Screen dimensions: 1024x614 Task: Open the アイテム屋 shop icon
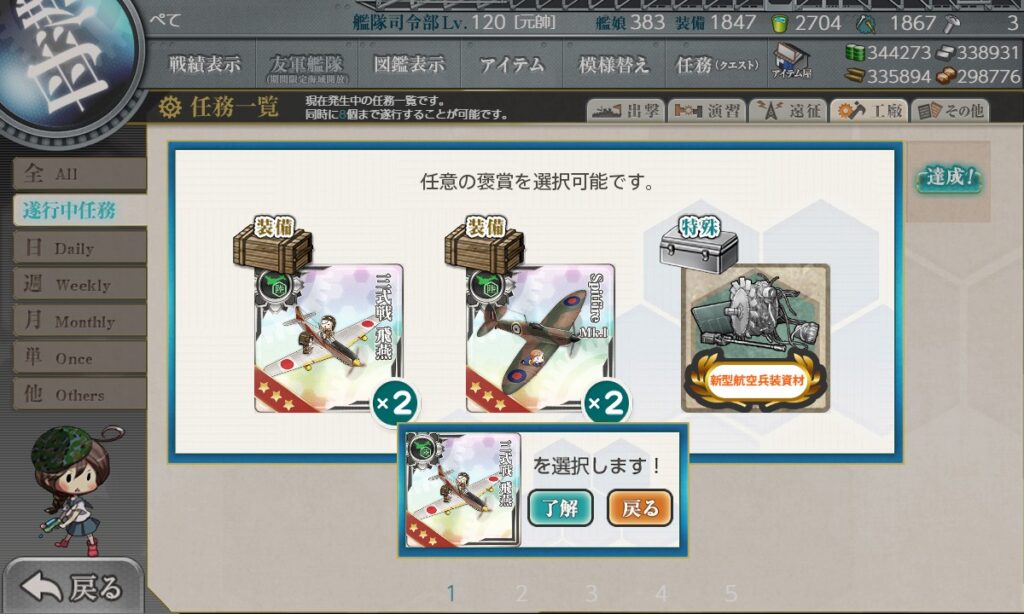click(792, 61)
